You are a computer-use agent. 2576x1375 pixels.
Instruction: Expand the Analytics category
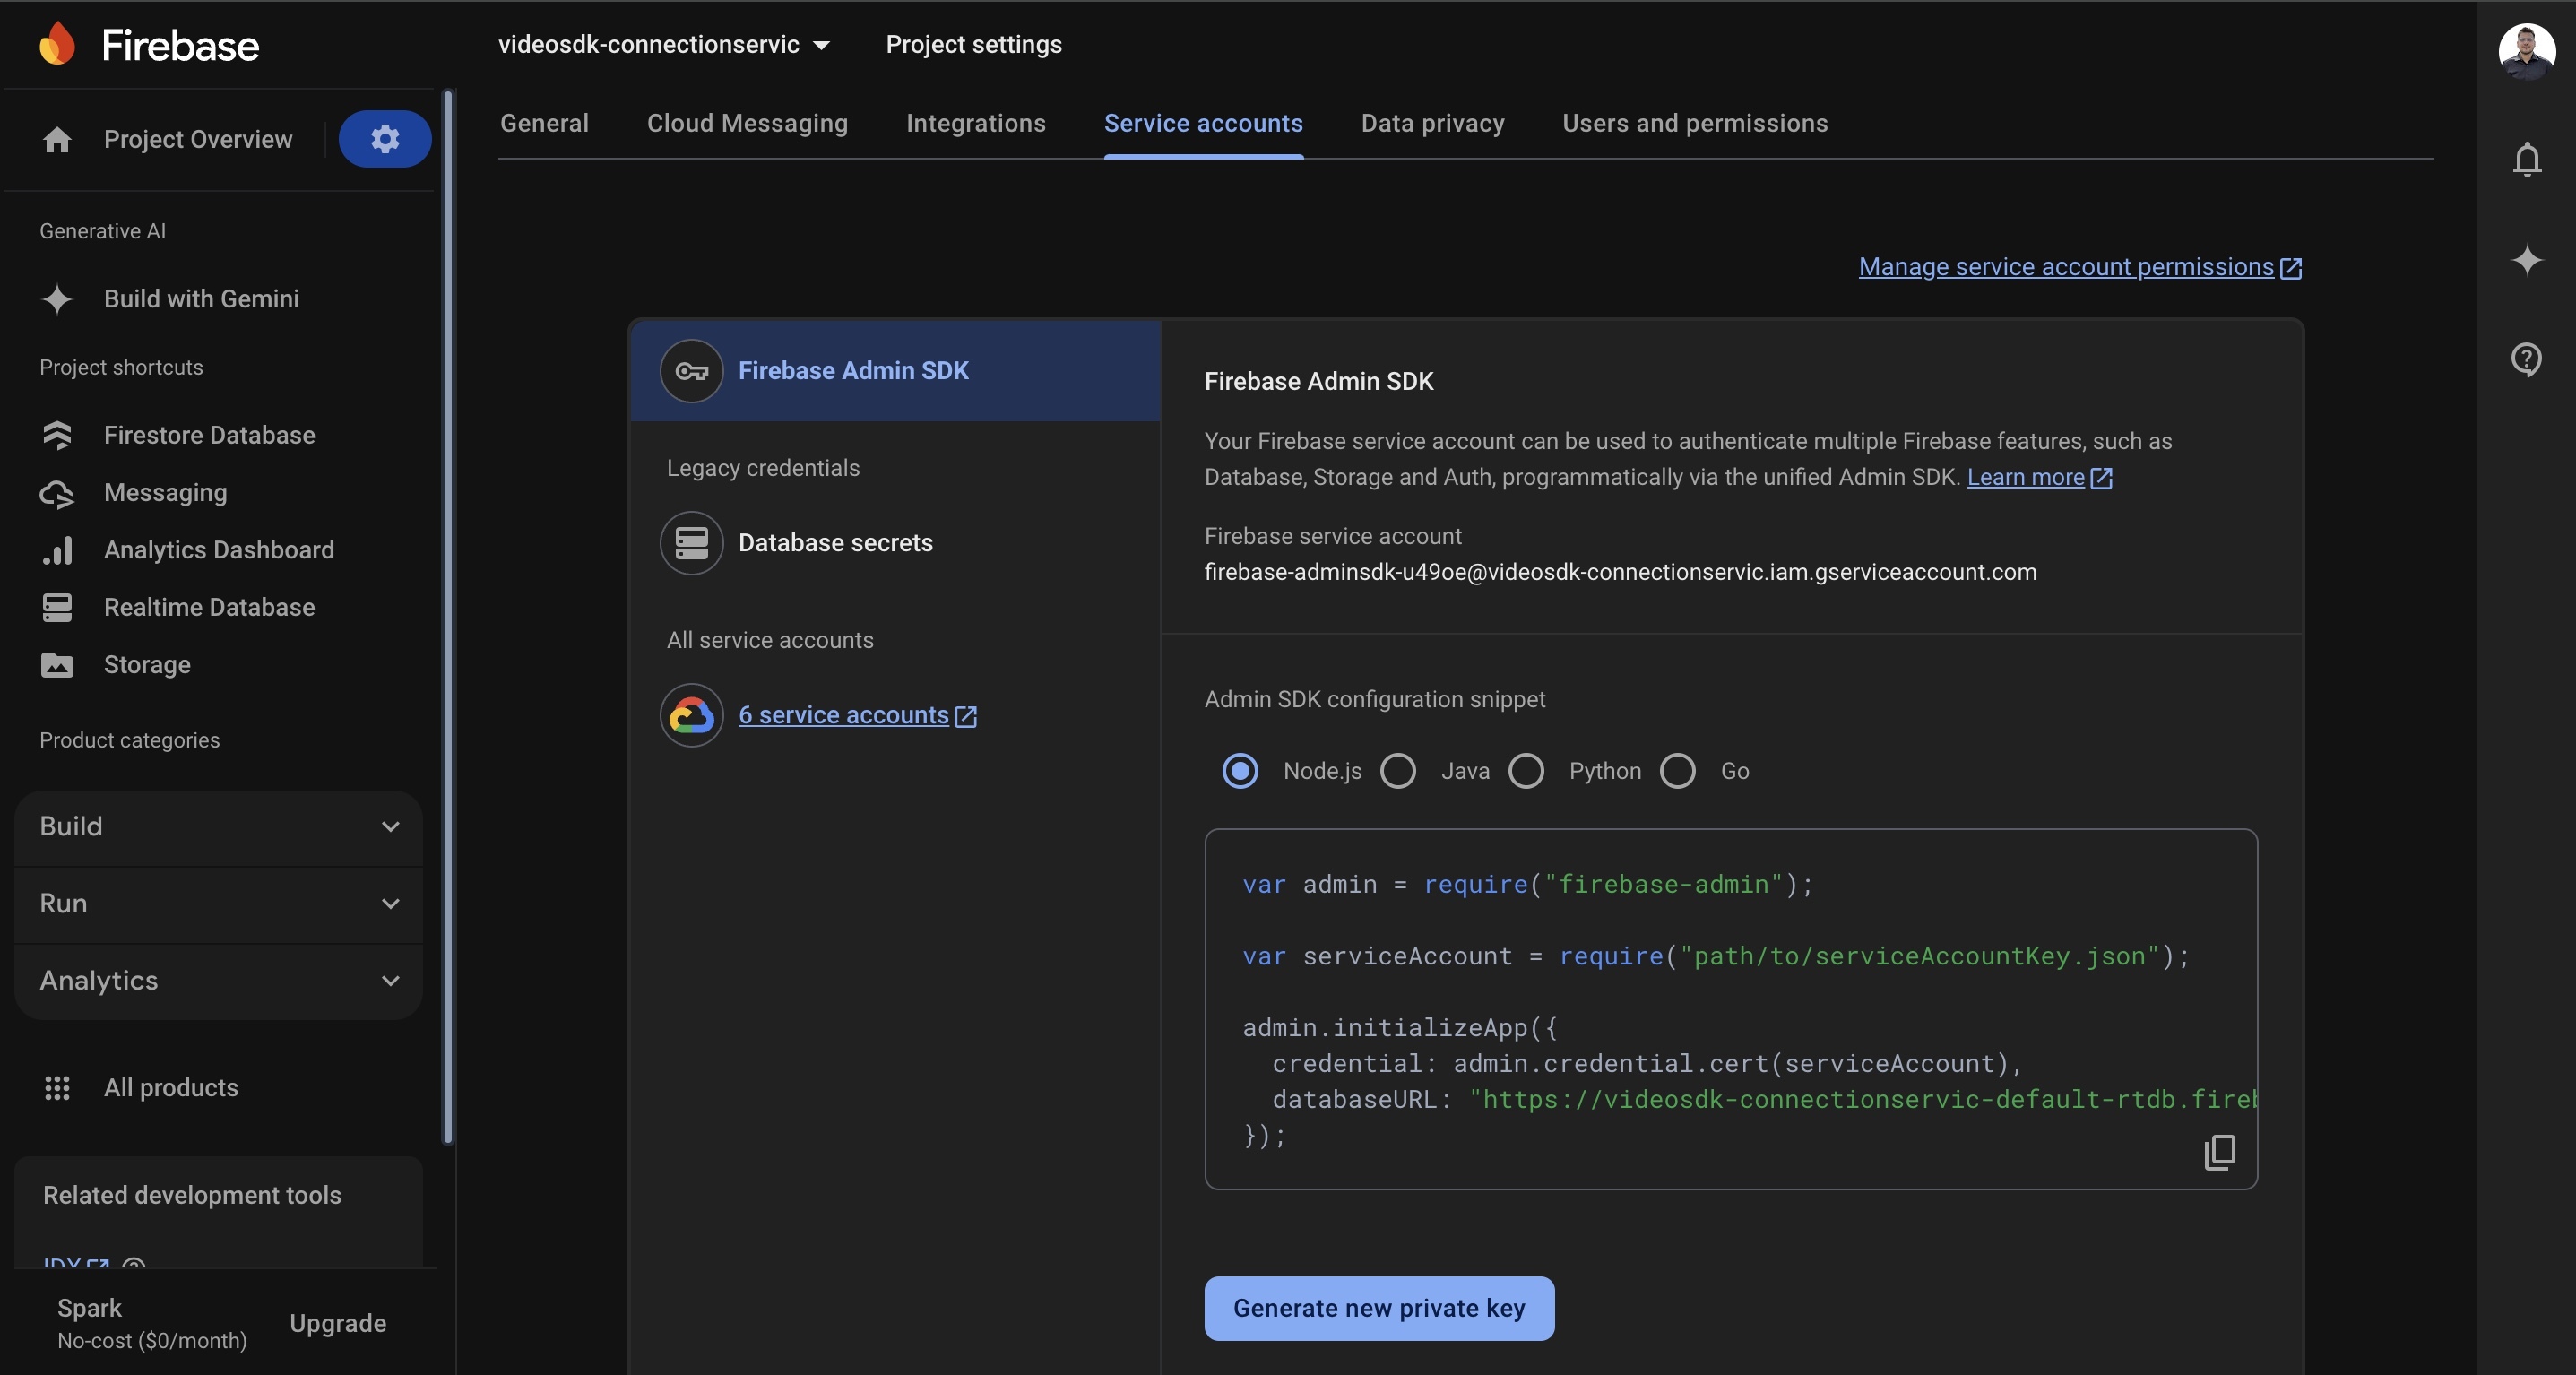pyautogui.click(x=219, y=981)
